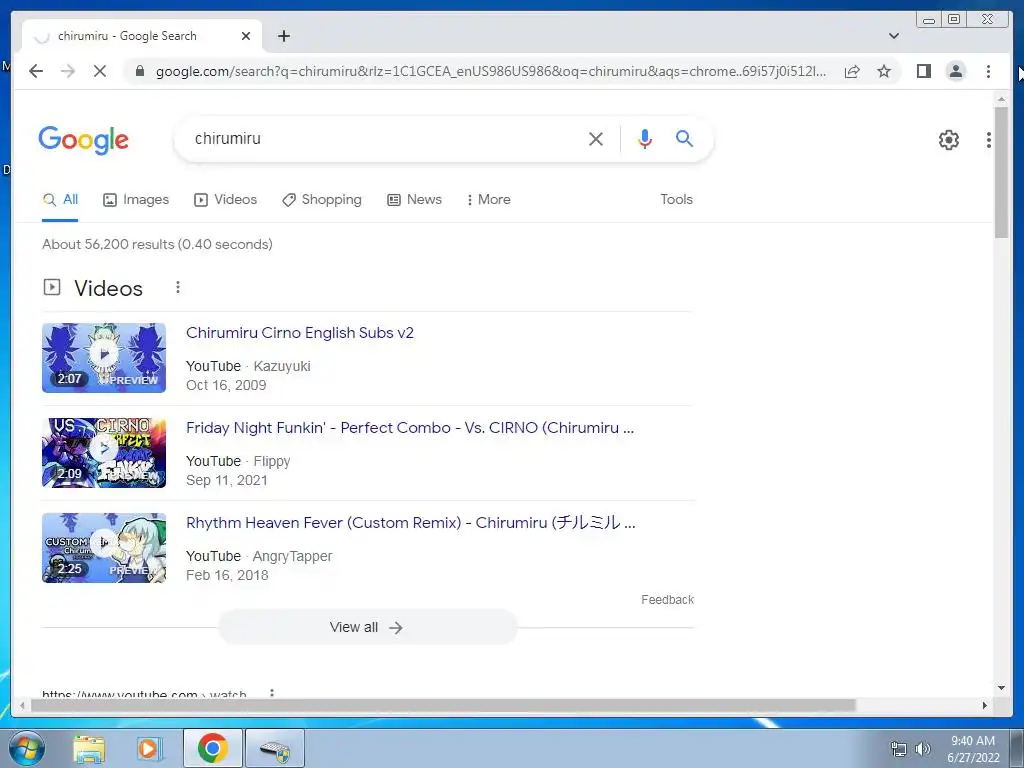Open a new tab
The width and height of the screenshot is (1024, 768).
coord(283,36)
